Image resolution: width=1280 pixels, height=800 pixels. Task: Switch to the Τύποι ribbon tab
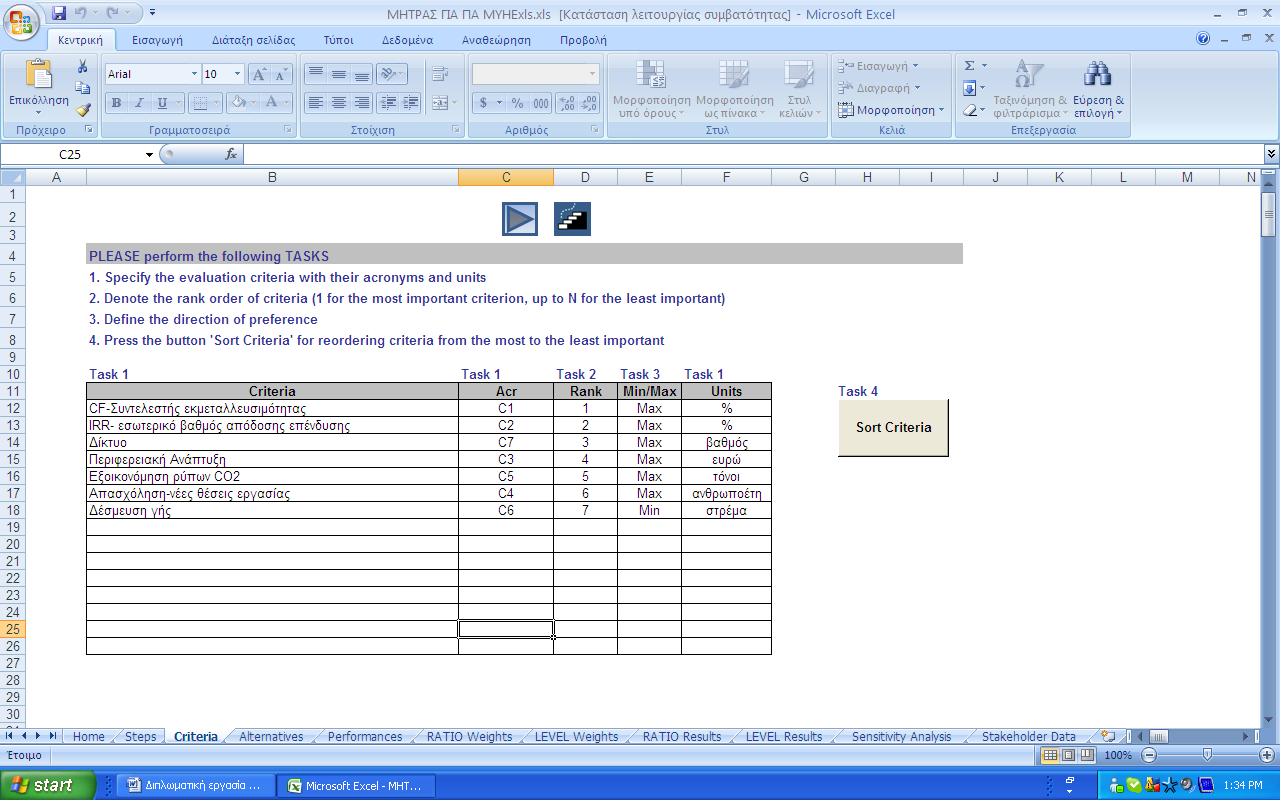[338, 40]
